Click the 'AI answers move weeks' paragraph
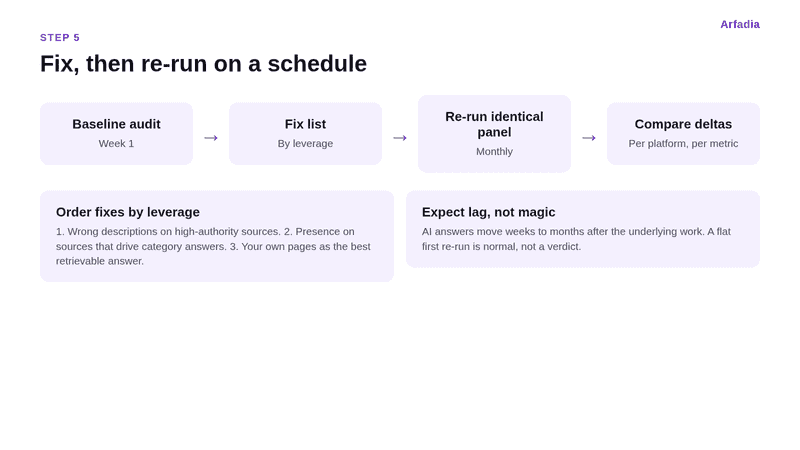 pos(576,239)
